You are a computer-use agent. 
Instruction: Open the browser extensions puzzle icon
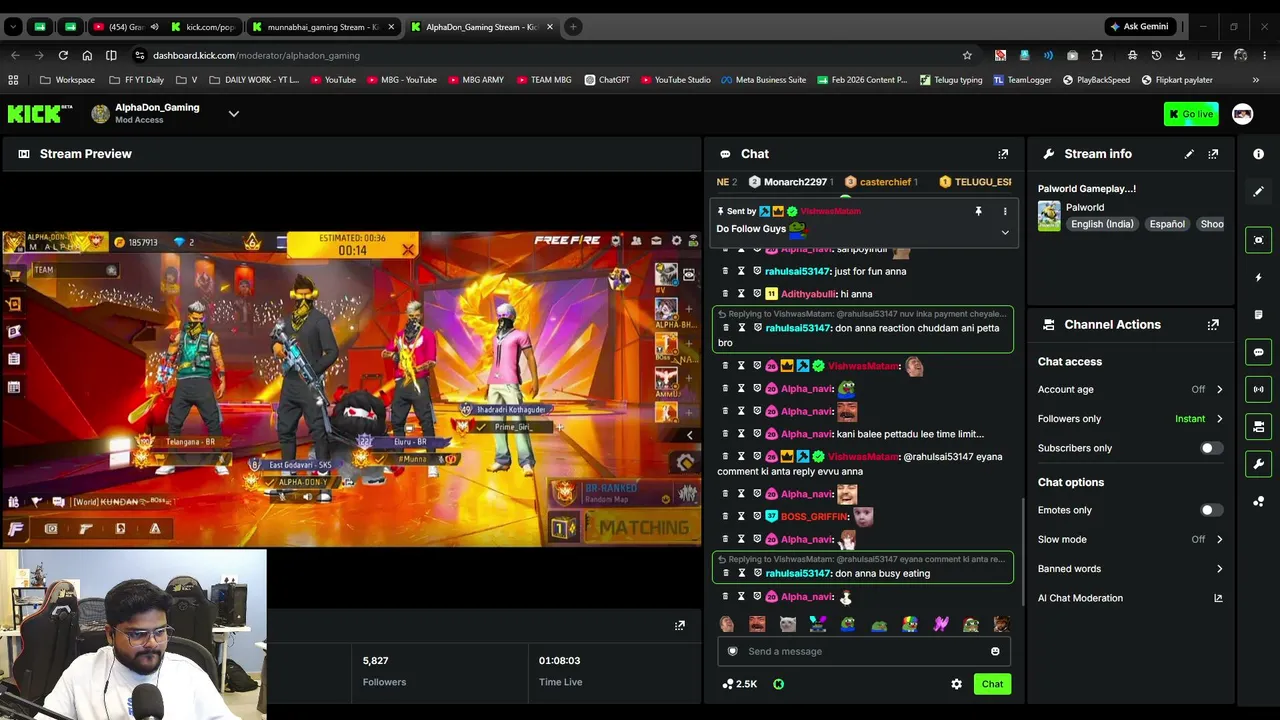point(1097,55)
